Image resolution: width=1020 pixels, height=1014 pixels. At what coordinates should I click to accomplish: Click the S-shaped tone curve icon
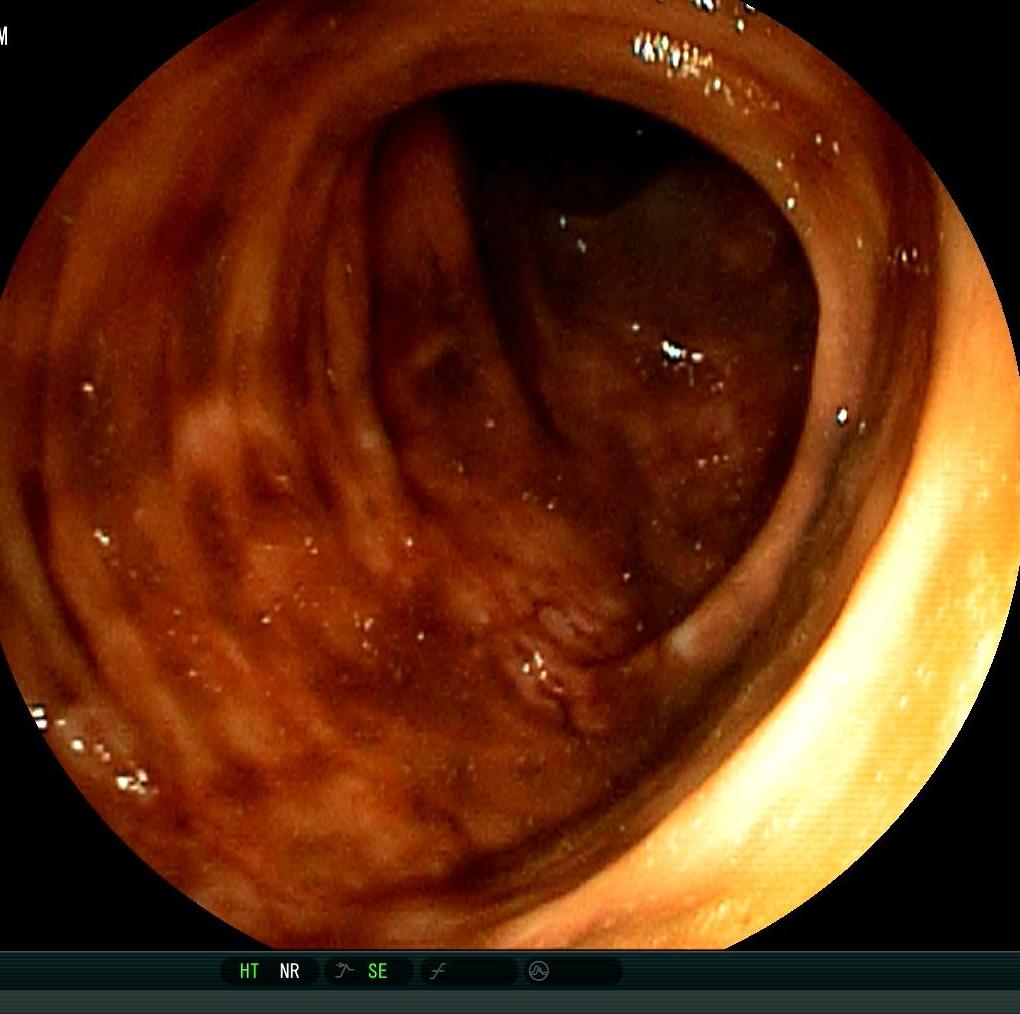[438, 972]
